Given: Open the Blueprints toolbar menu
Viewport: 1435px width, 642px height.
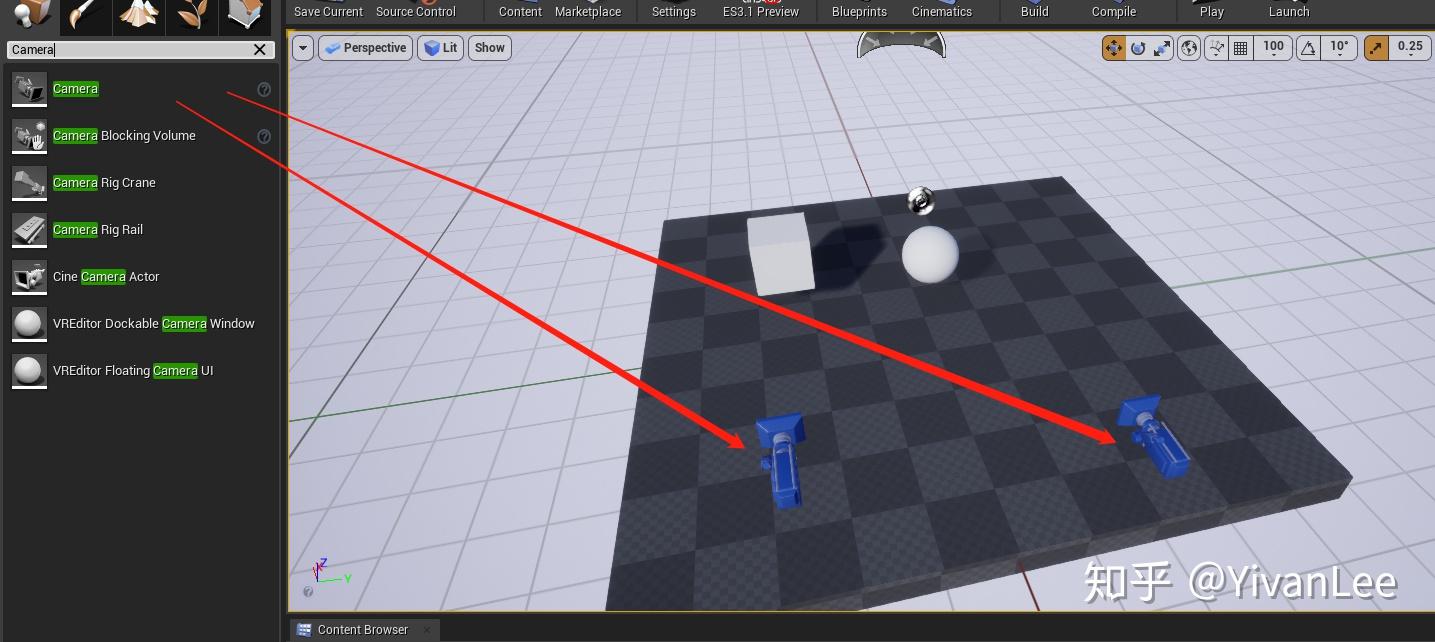Looking at the screenshot, I should (x=859, y=11).
